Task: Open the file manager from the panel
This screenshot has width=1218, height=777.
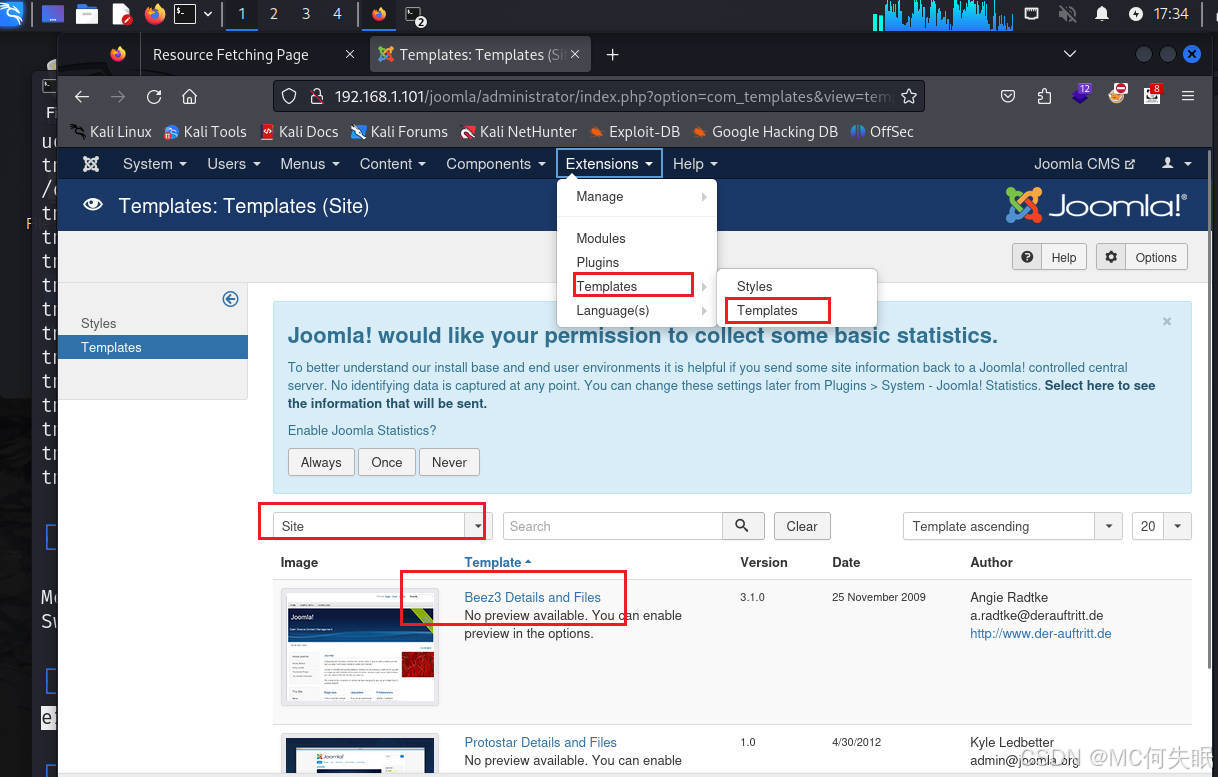Action: click(x=87, y=14)
